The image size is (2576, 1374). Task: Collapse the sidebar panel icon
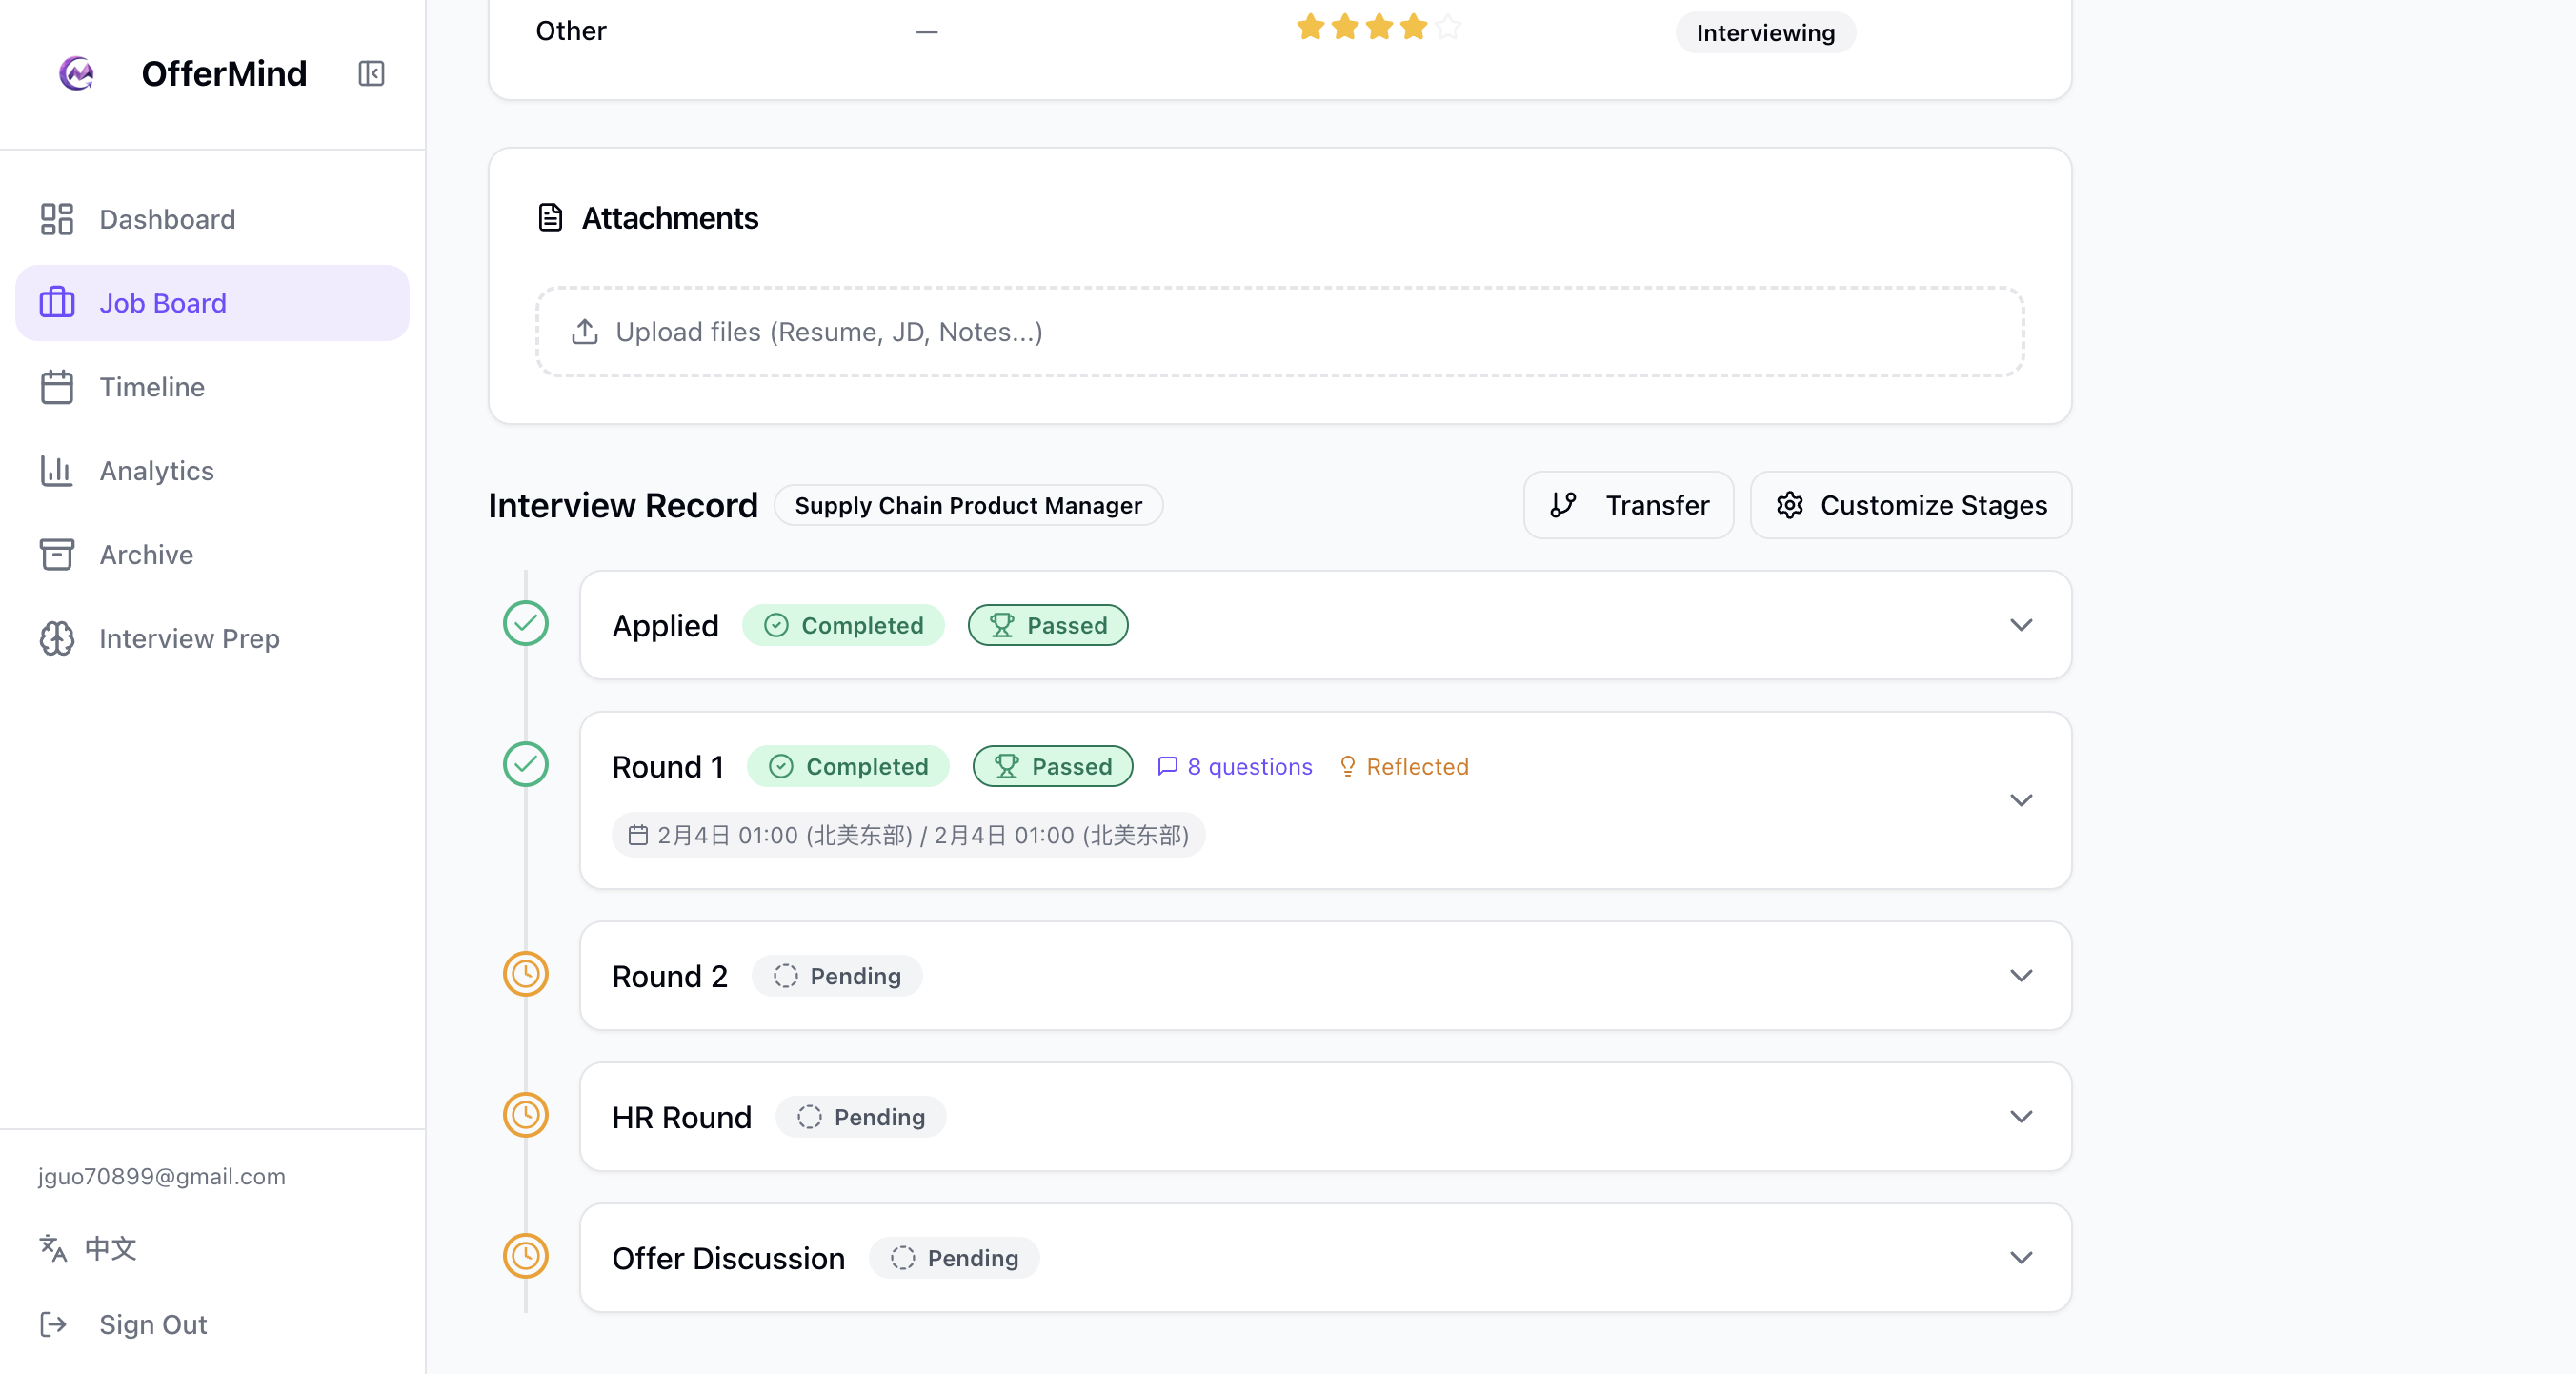click(x=371, y=73)
